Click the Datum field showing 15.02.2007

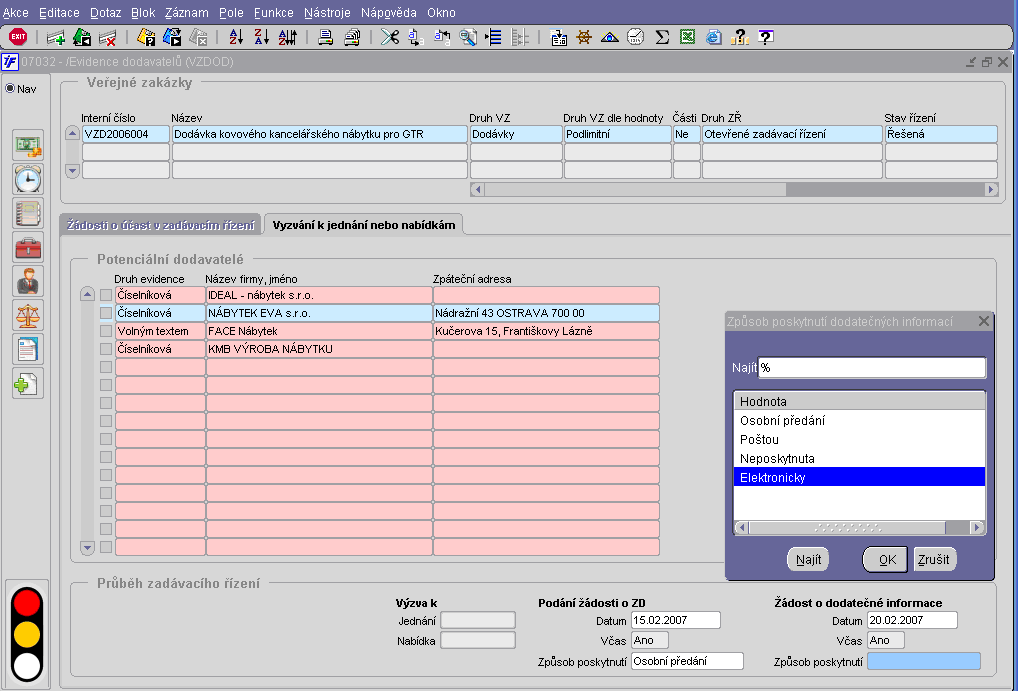(x=676, y=620)
